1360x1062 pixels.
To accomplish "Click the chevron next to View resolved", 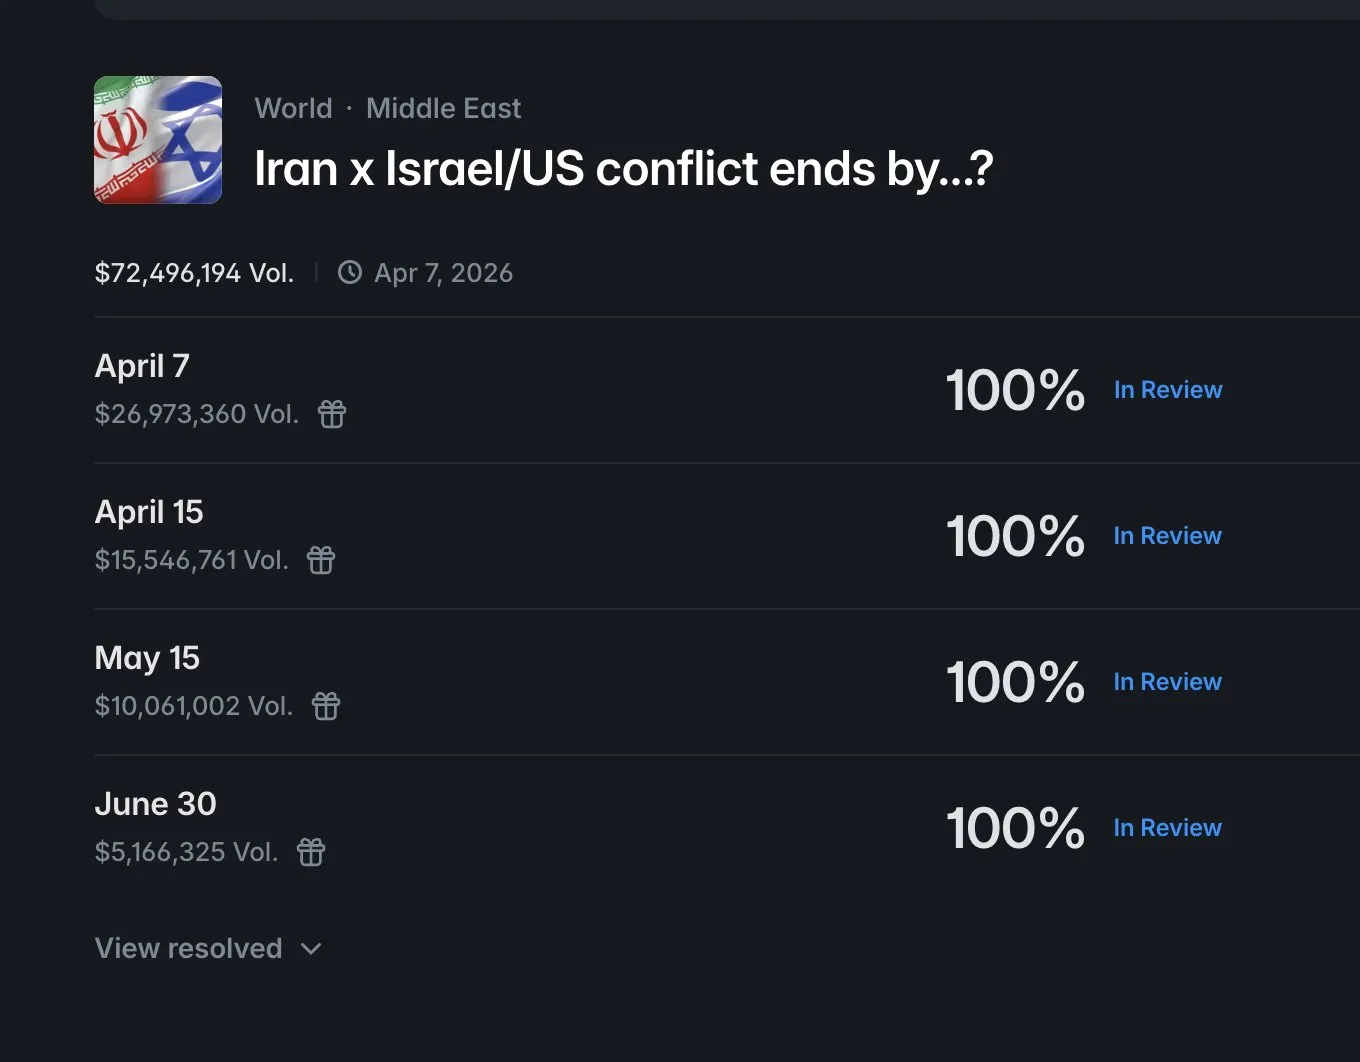I will tap(311, 949).
